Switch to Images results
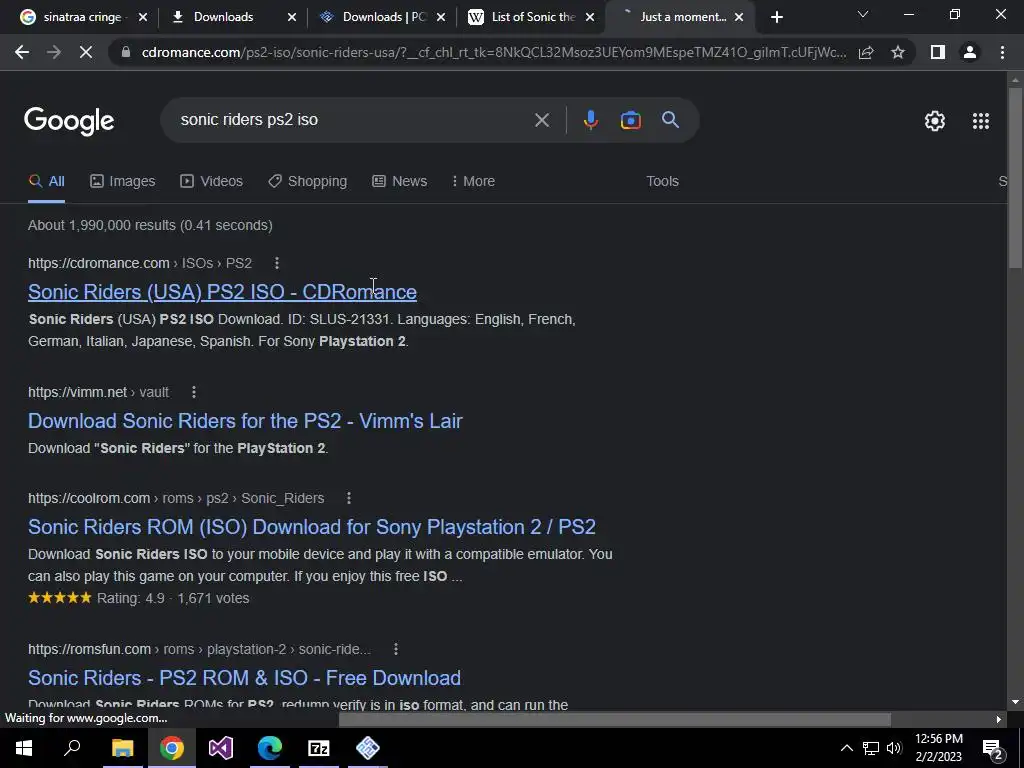This screenshot has height=768, width=1024. click(123, 182)
